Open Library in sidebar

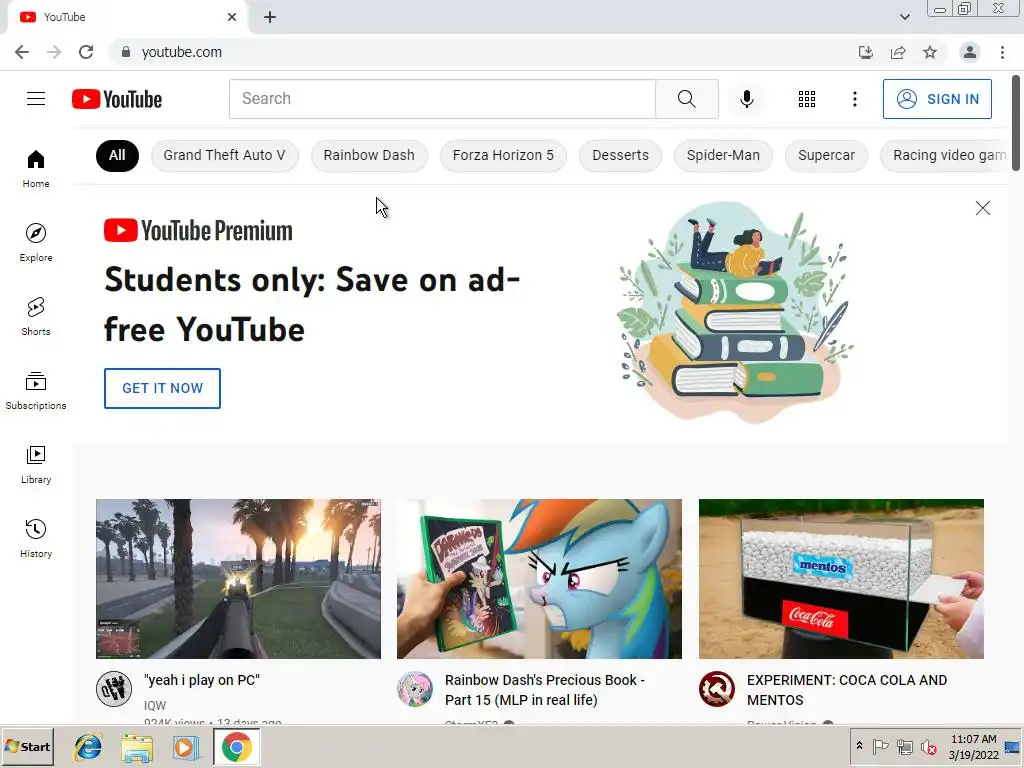pyautogui.click(x=36, y=464)
